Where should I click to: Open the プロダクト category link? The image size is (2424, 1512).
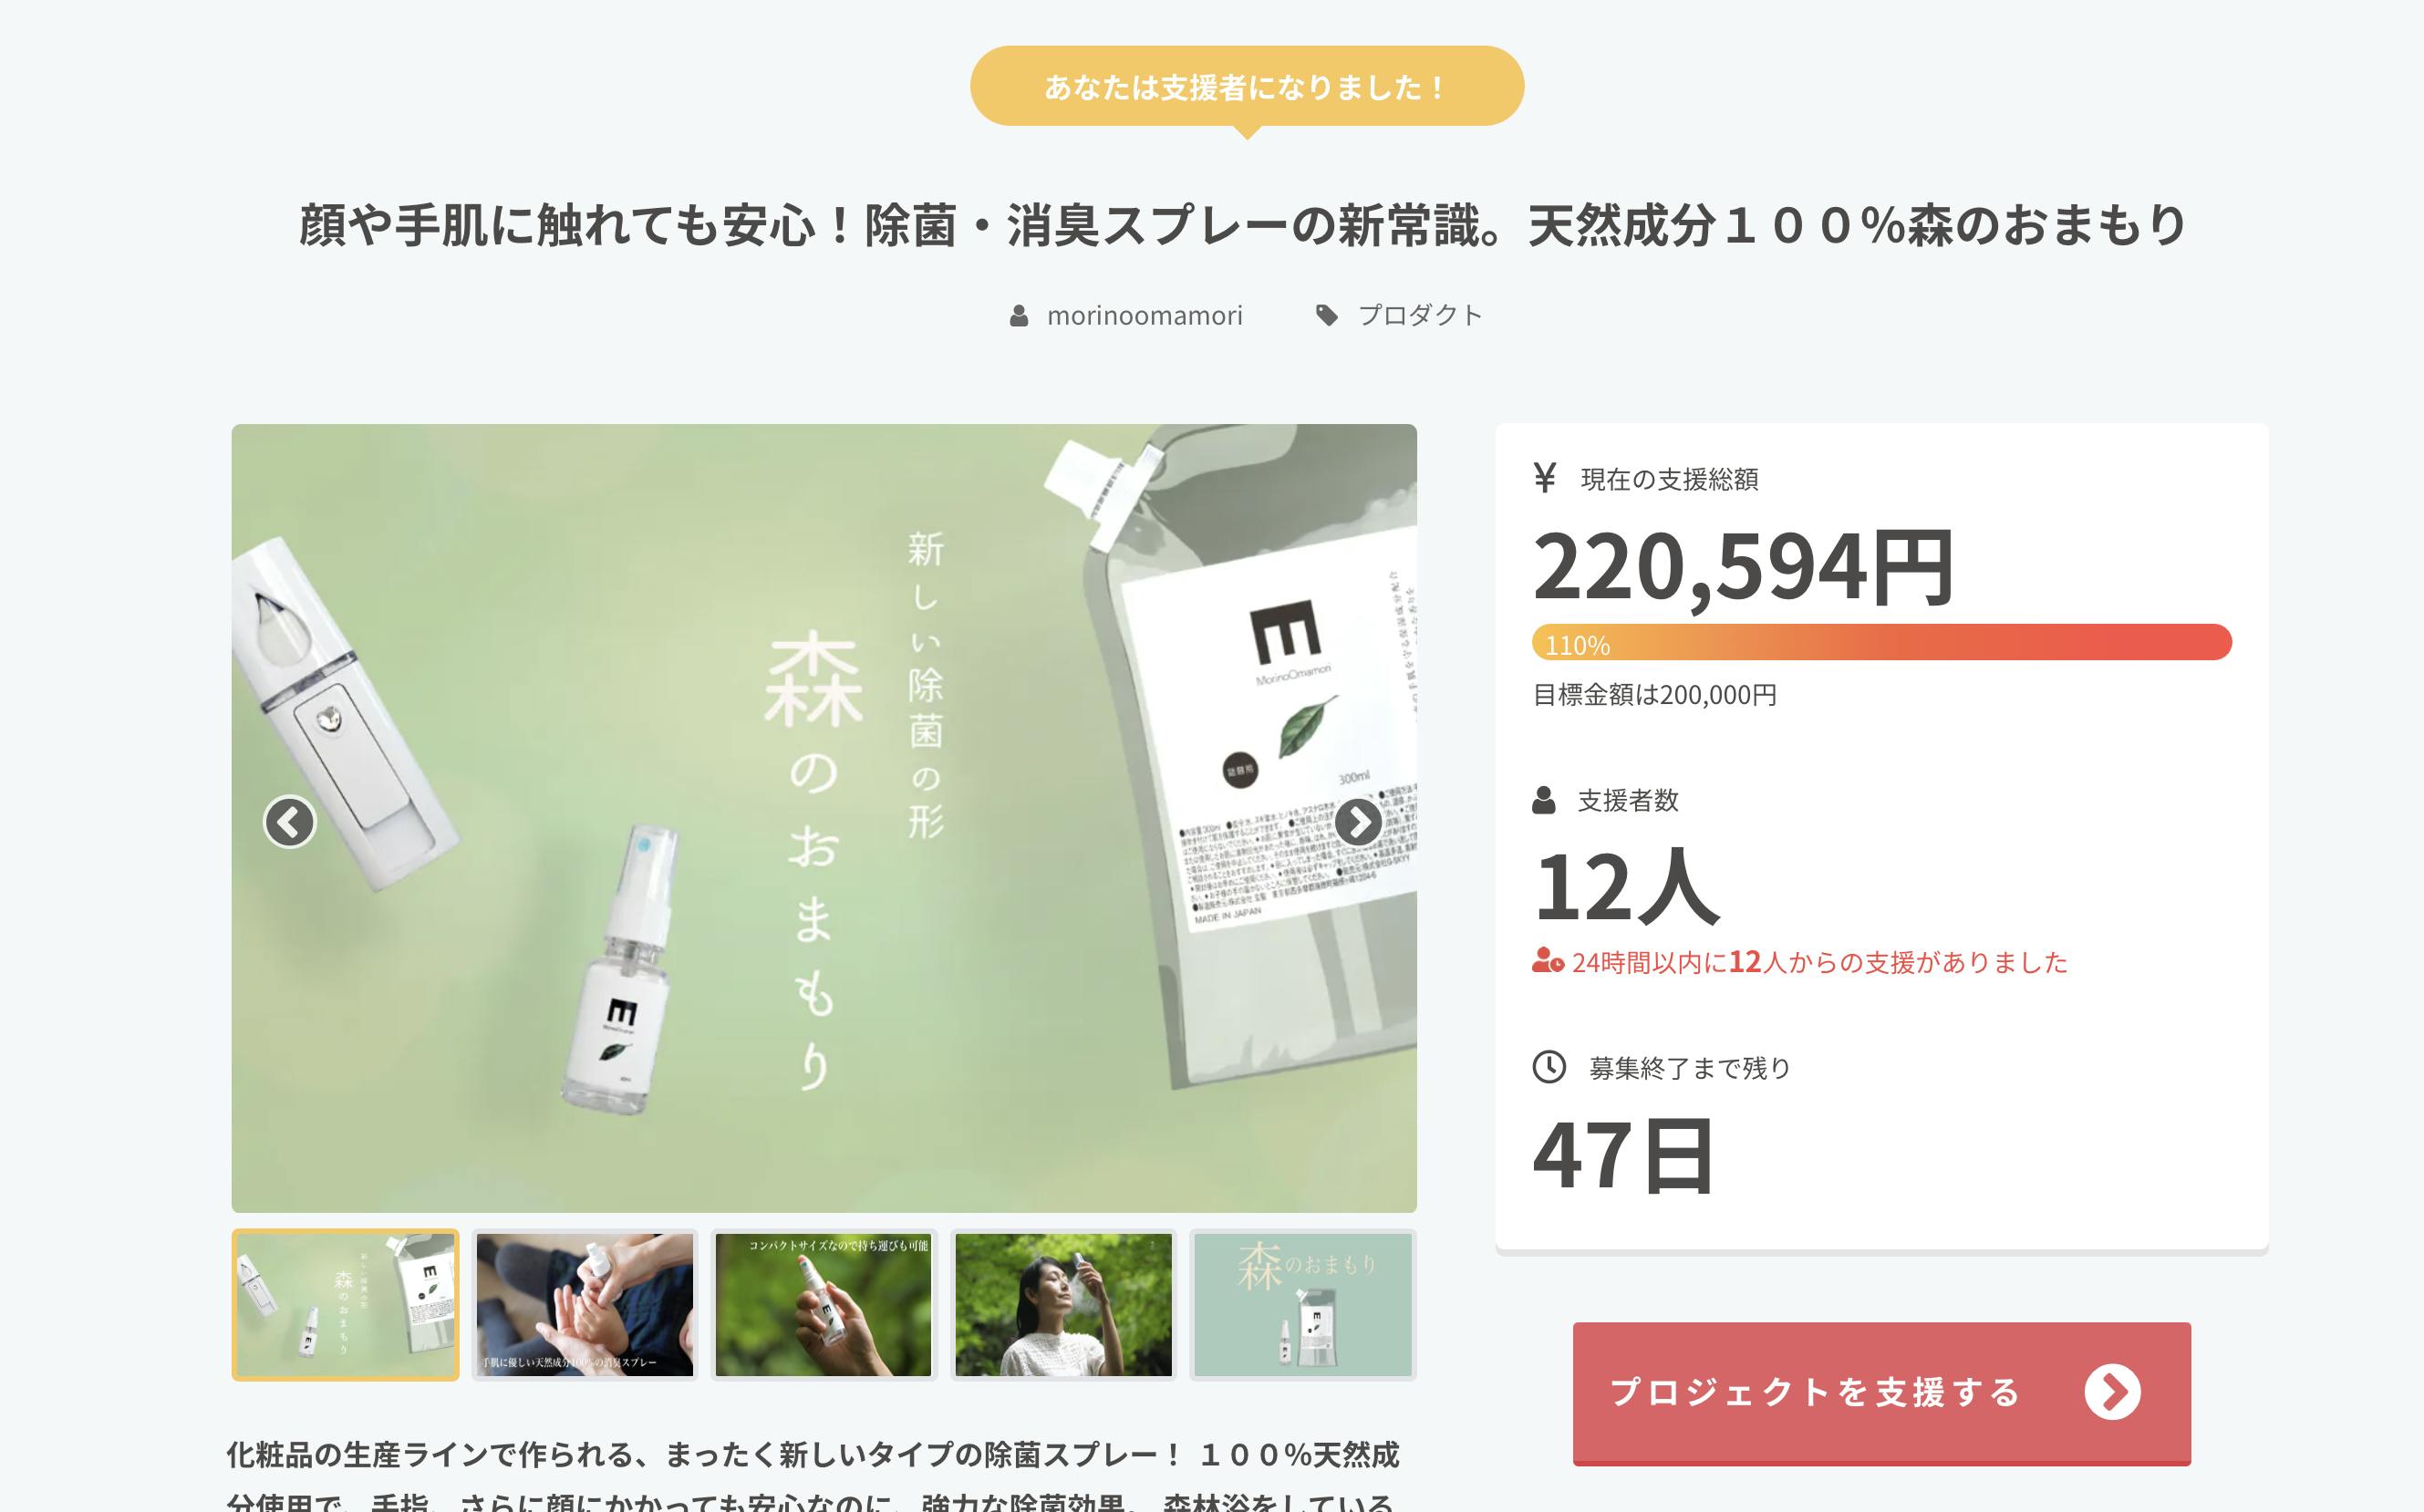click(1420, 316)
